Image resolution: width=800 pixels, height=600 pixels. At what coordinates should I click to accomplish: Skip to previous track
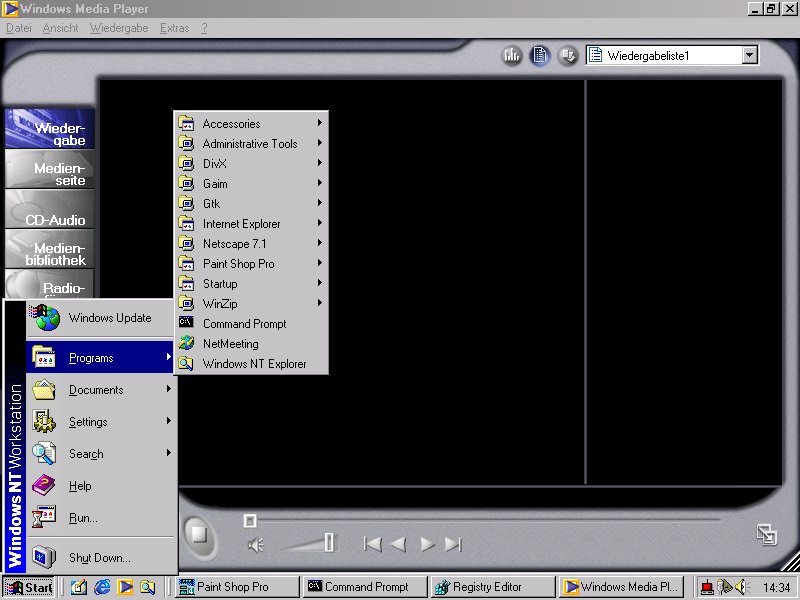coord(372,544)
